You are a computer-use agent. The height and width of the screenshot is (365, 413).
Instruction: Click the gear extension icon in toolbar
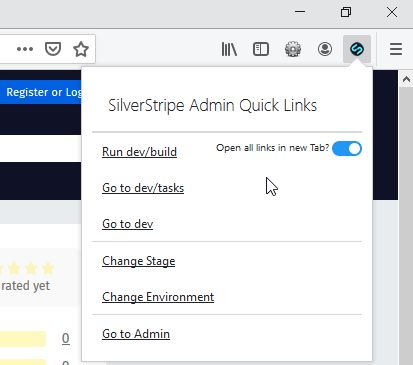pos(293,49)
